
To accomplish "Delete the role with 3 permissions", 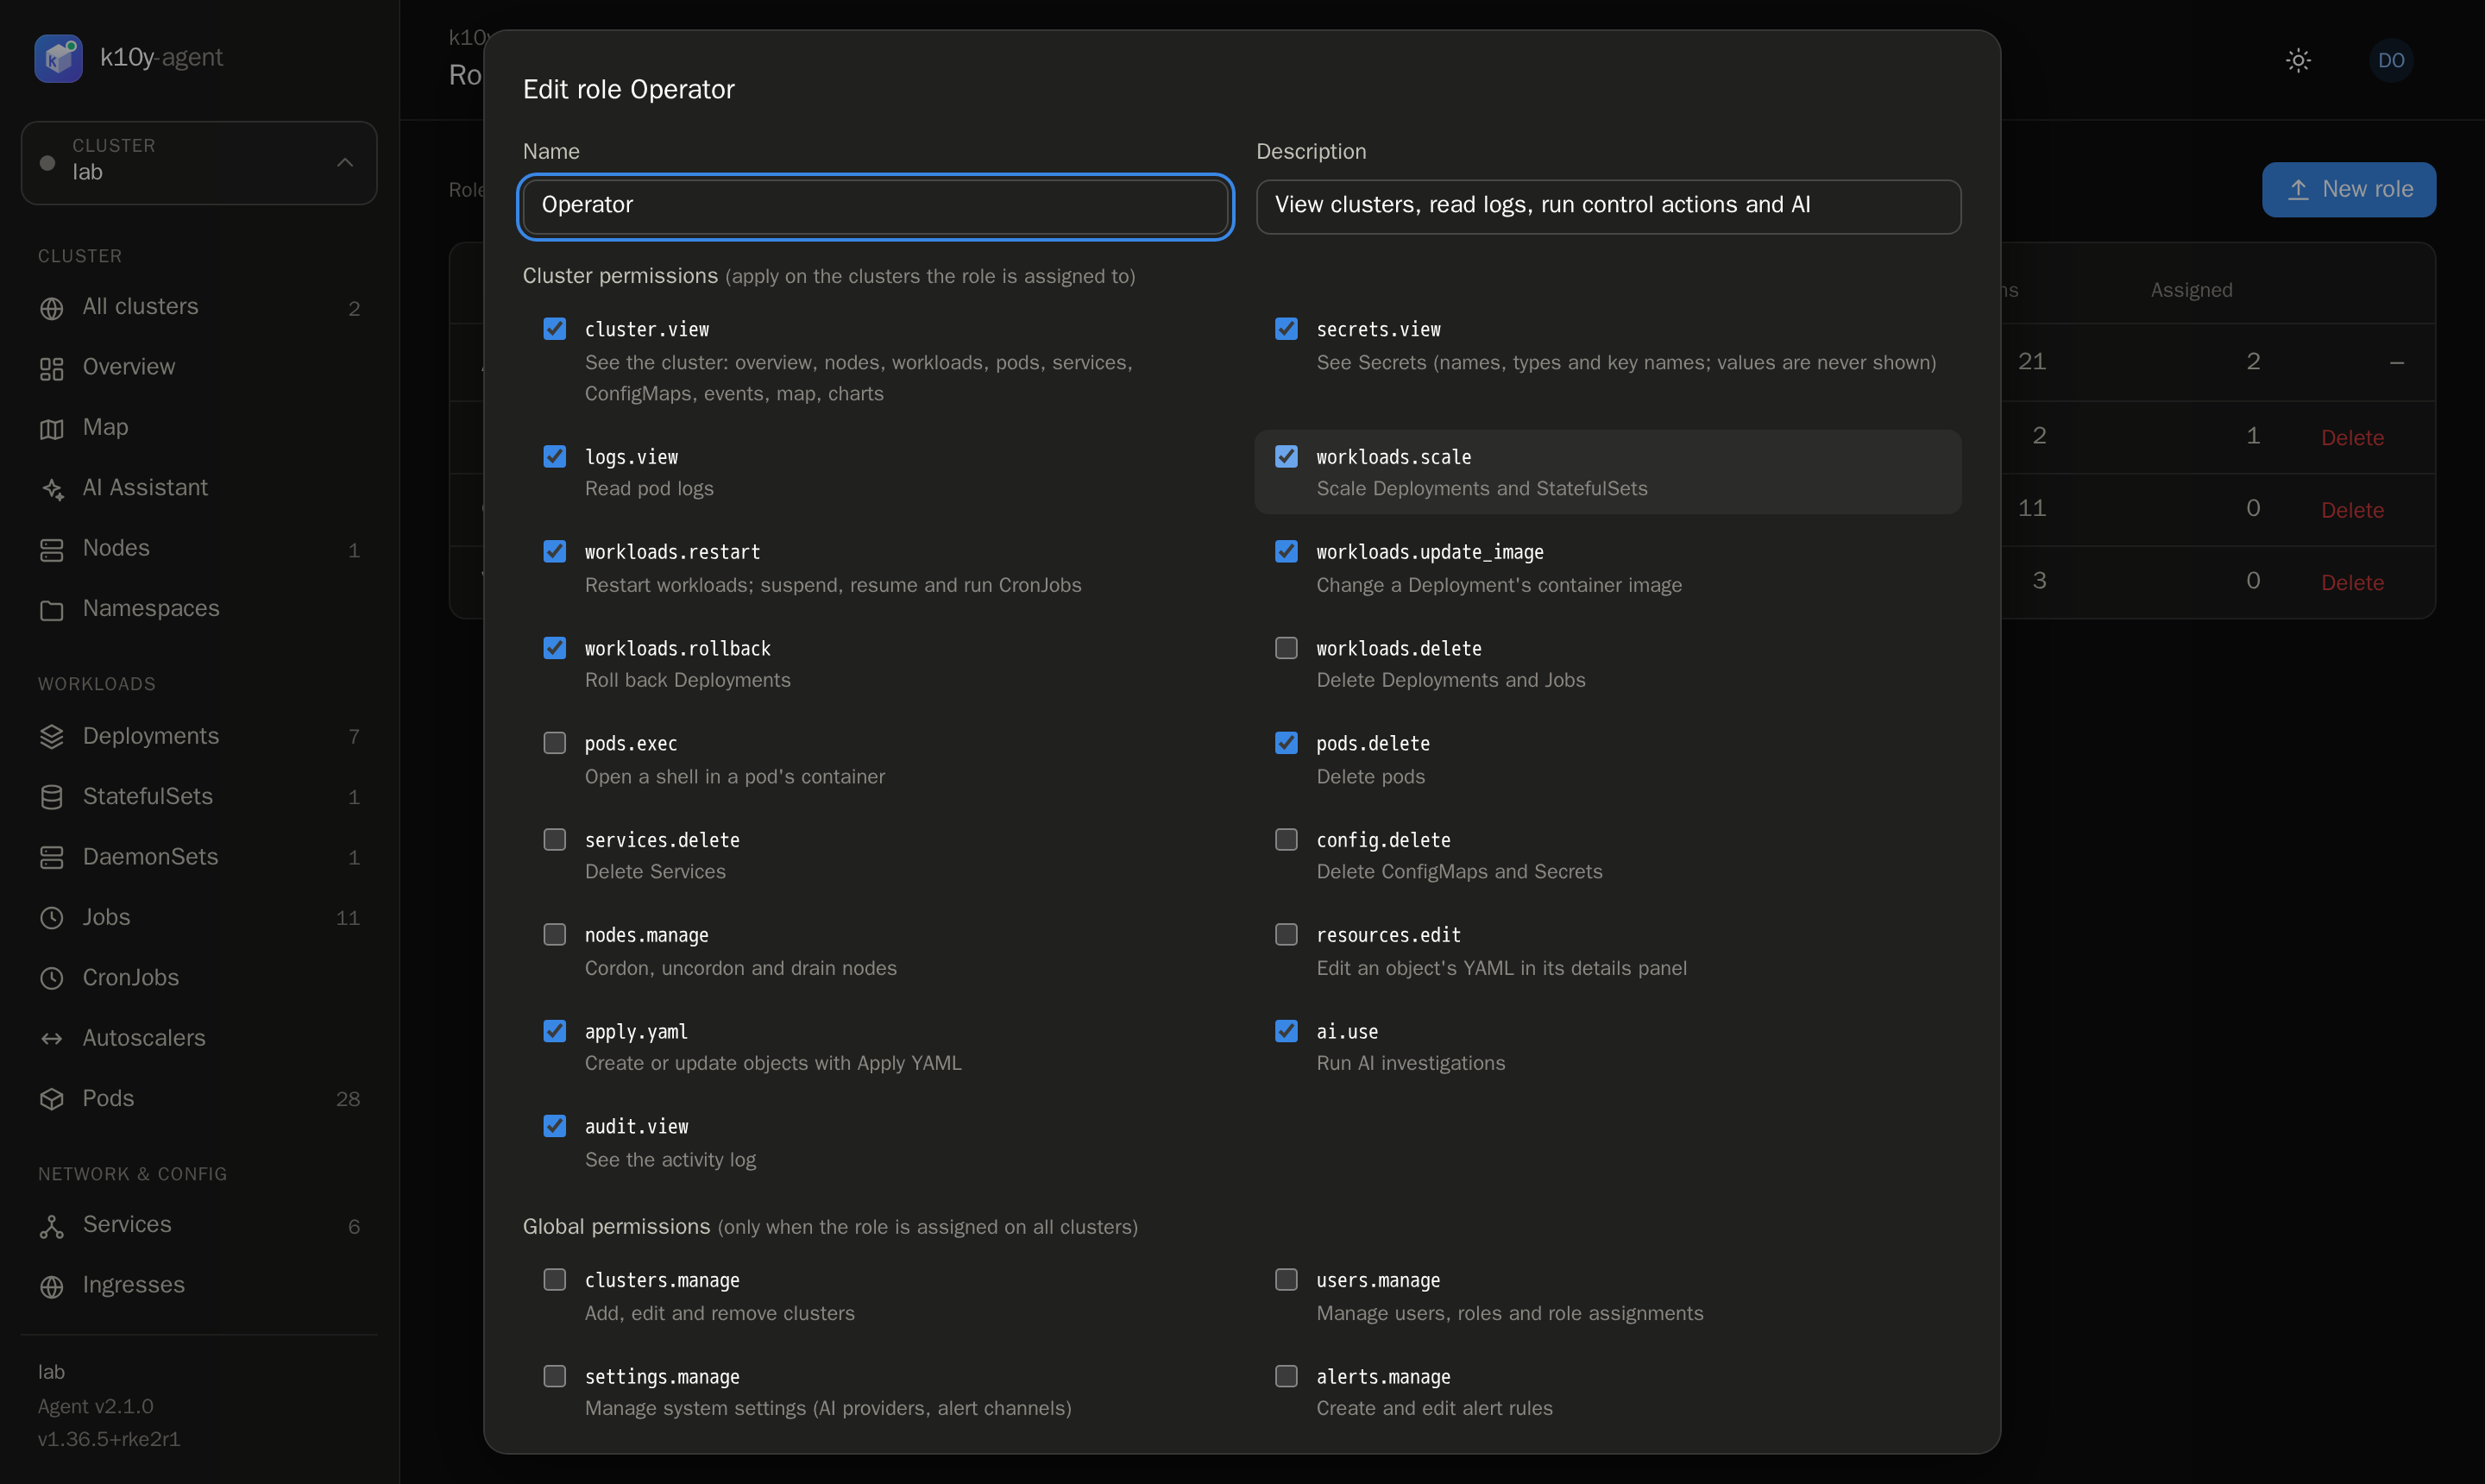I will (2352, 582).
